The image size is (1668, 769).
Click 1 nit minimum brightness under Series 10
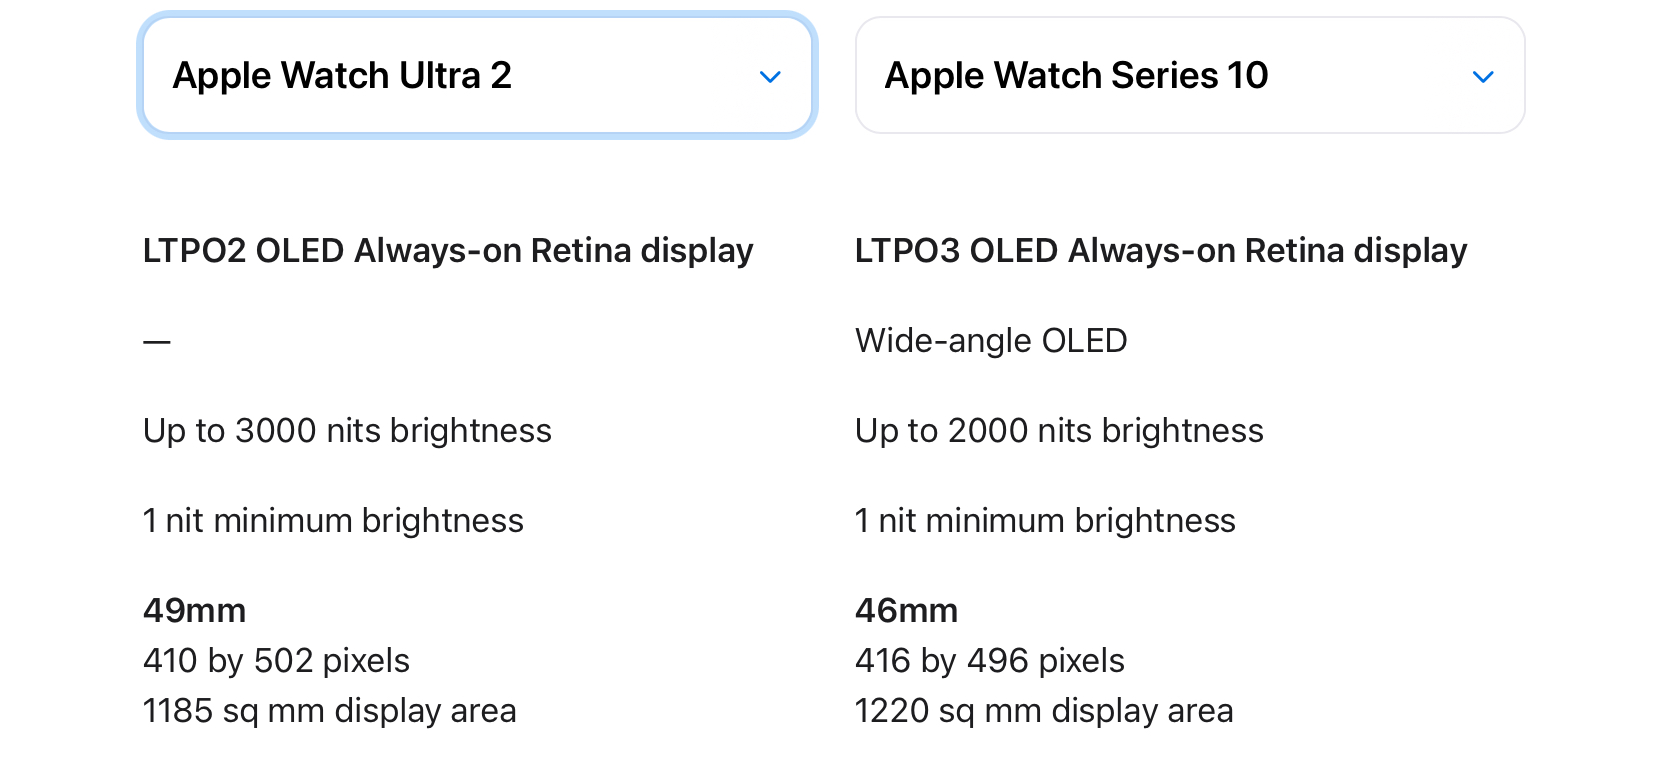coord(1045,521)
